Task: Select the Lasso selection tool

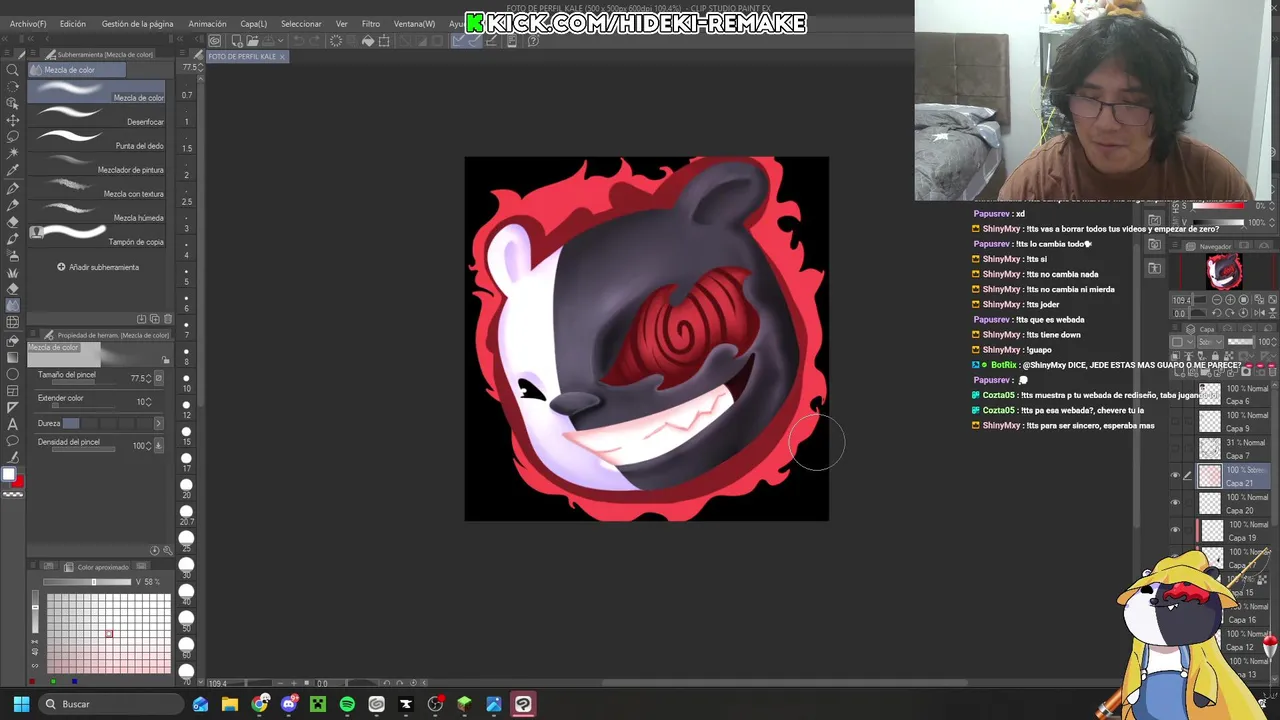Action: [x=13, y=136]
